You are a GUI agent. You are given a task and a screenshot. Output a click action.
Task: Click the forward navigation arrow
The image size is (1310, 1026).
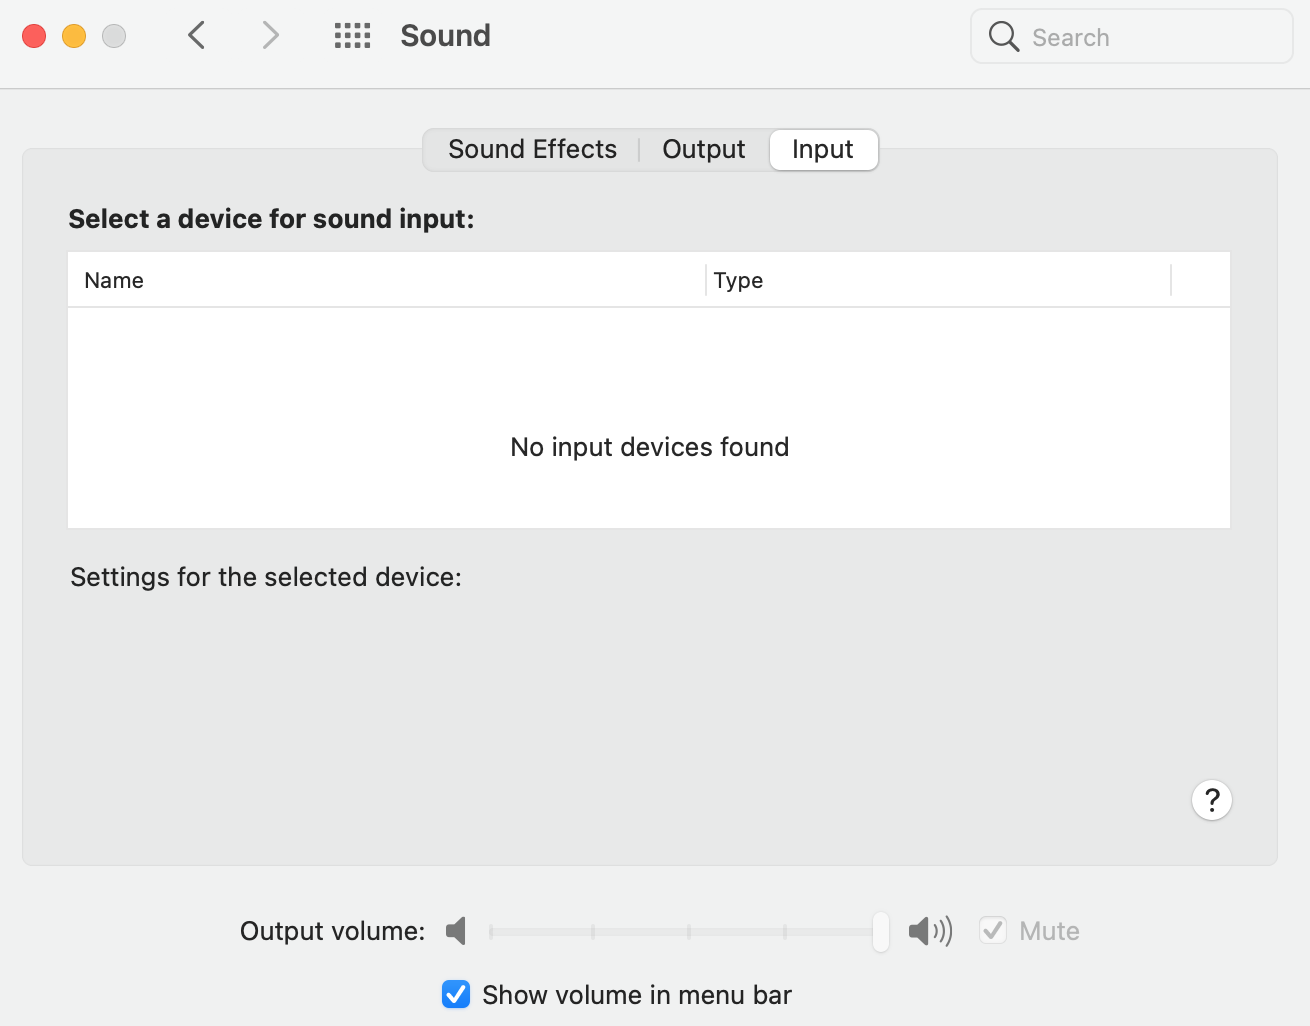point(270,36)
